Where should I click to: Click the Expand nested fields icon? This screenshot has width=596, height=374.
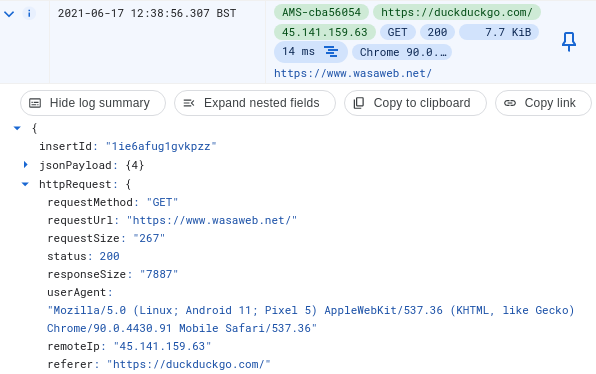pyautogui.click(x=189, y=103)
